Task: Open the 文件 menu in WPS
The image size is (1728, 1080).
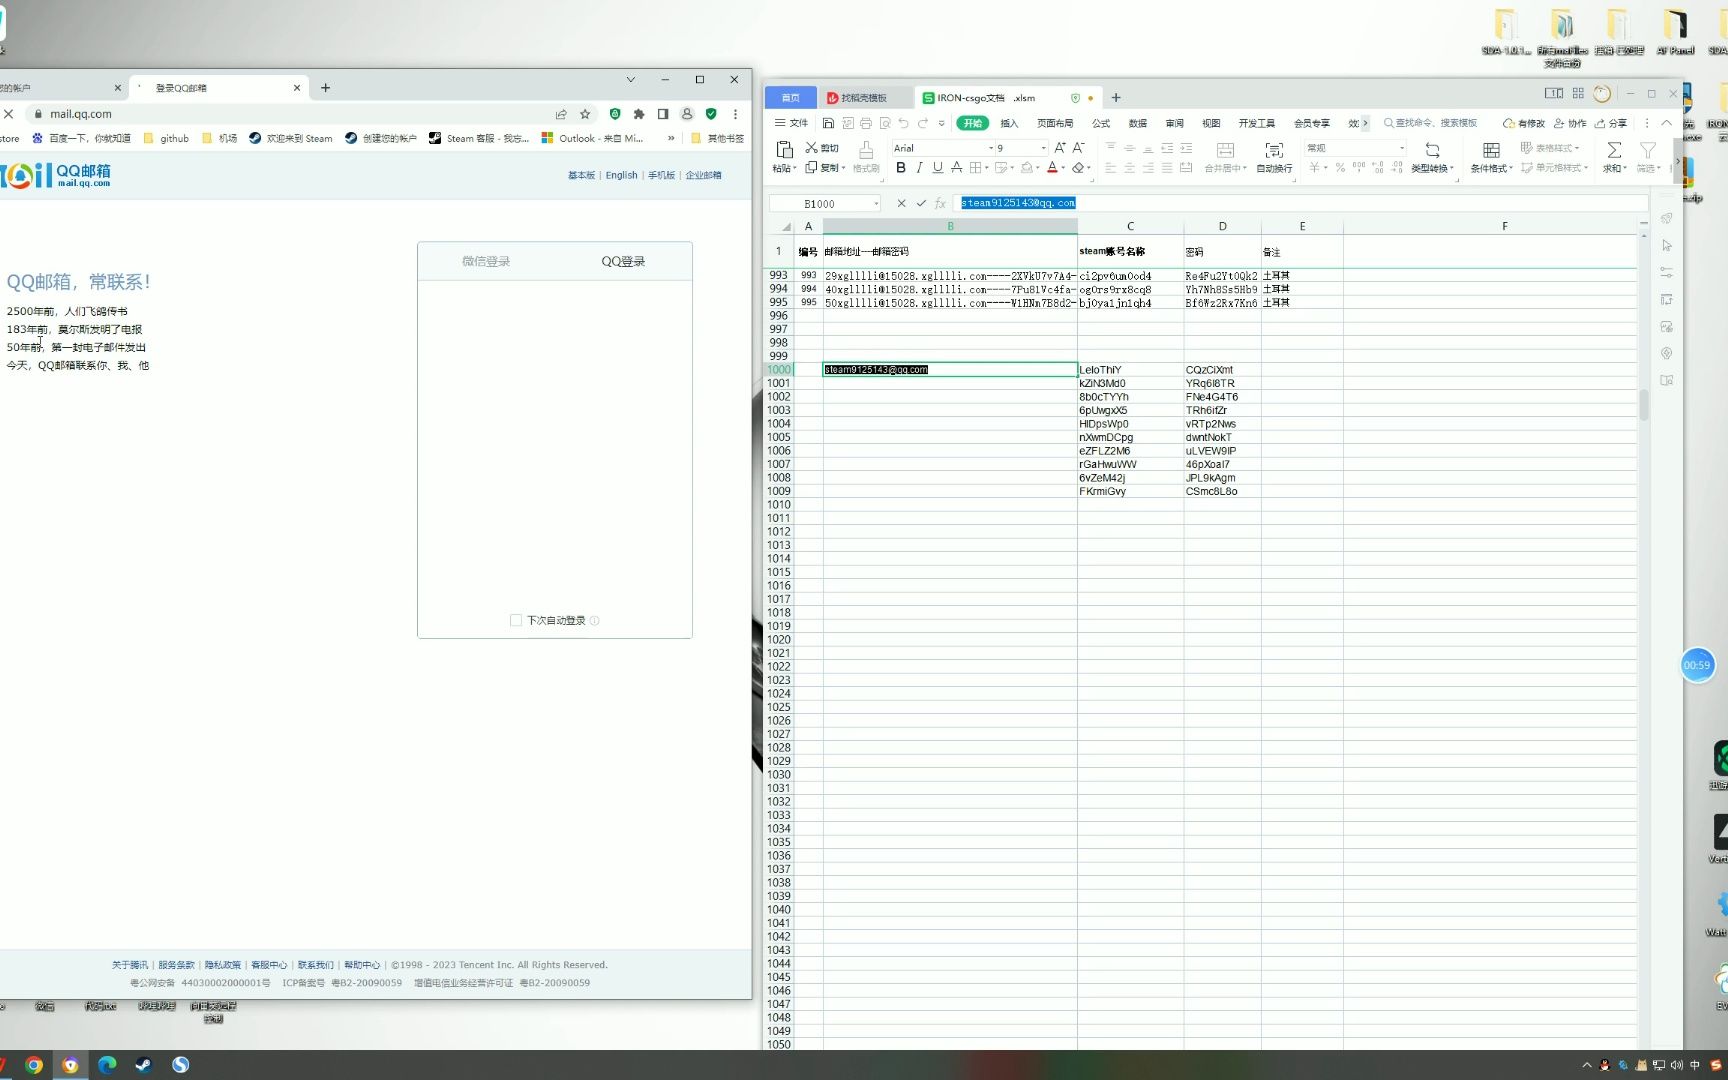Action: click(x=791, y=123)
